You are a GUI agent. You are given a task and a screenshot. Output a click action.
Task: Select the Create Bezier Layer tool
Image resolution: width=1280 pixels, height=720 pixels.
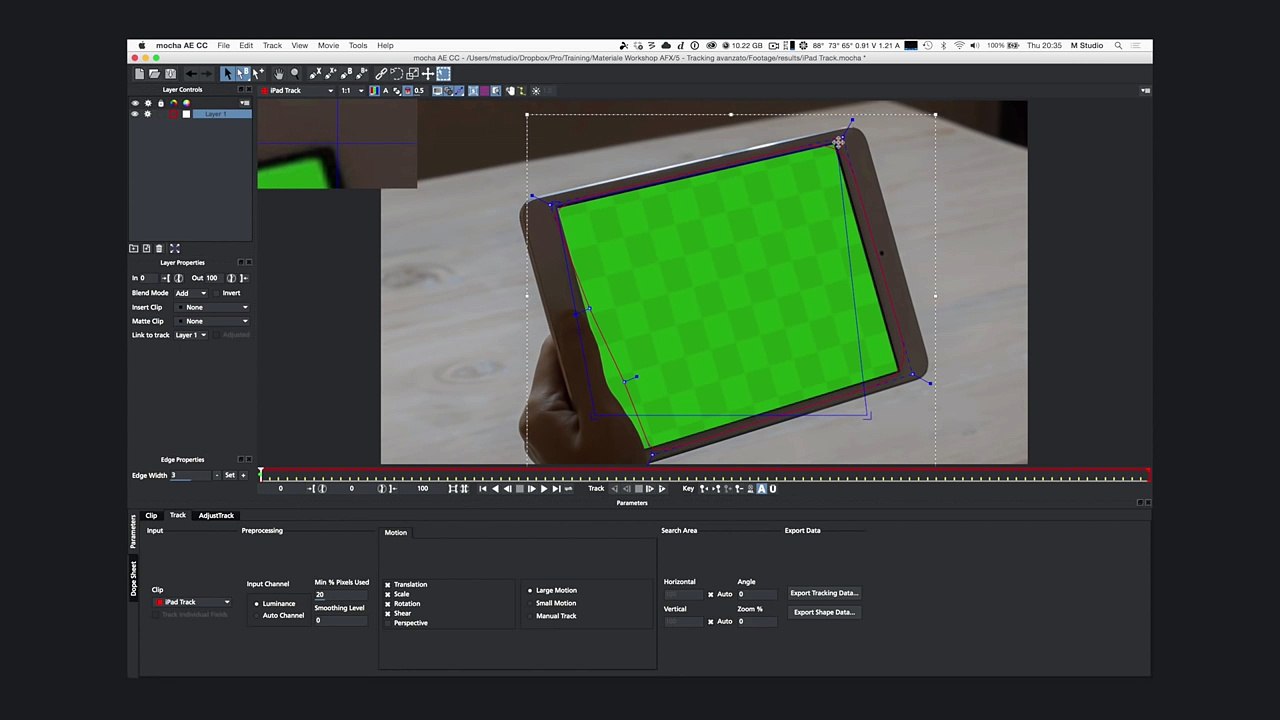[x=346, y=74]
